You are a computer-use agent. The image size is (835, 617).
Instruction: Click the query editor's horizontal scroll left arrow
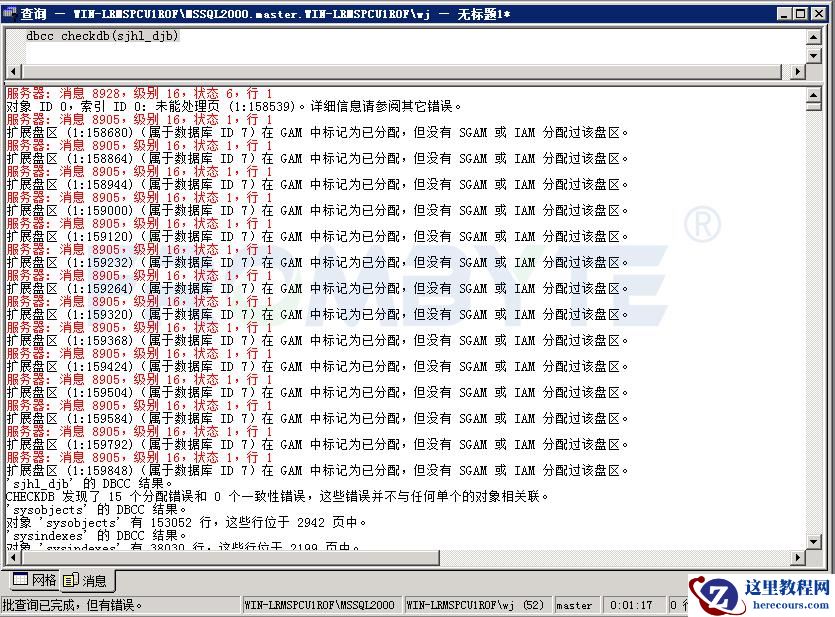[x=13, y=71]
